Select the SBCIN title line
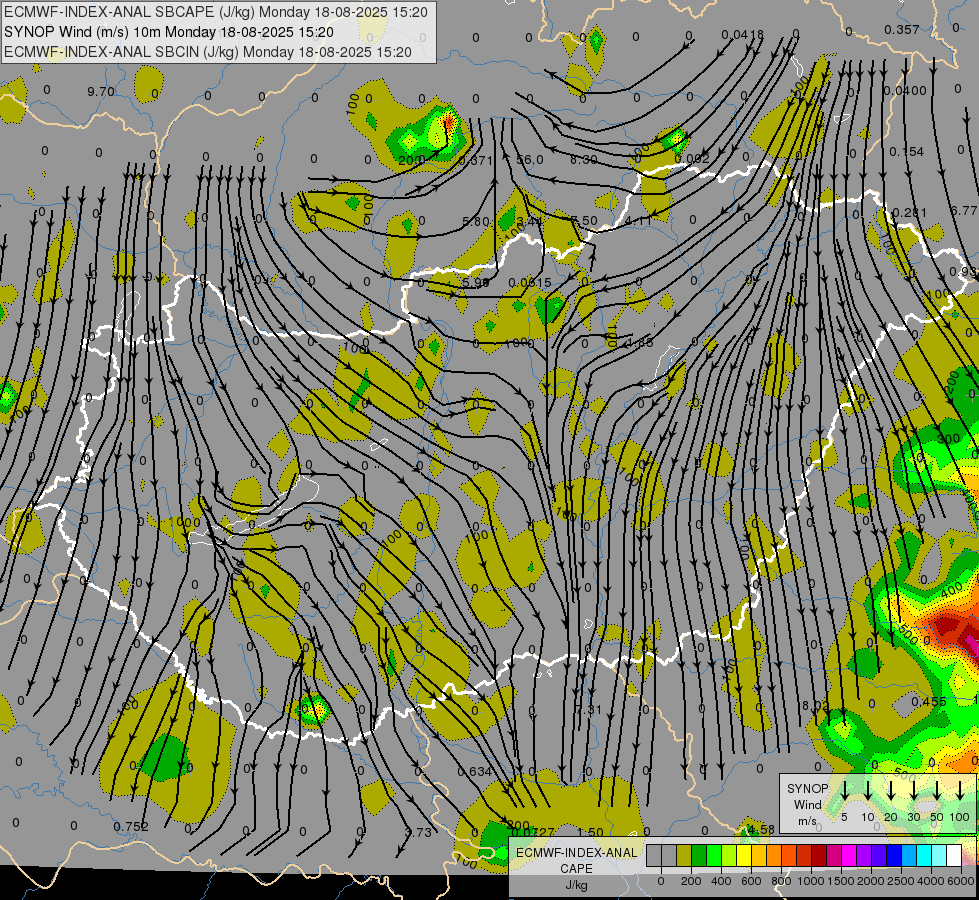 click(208, 52)
